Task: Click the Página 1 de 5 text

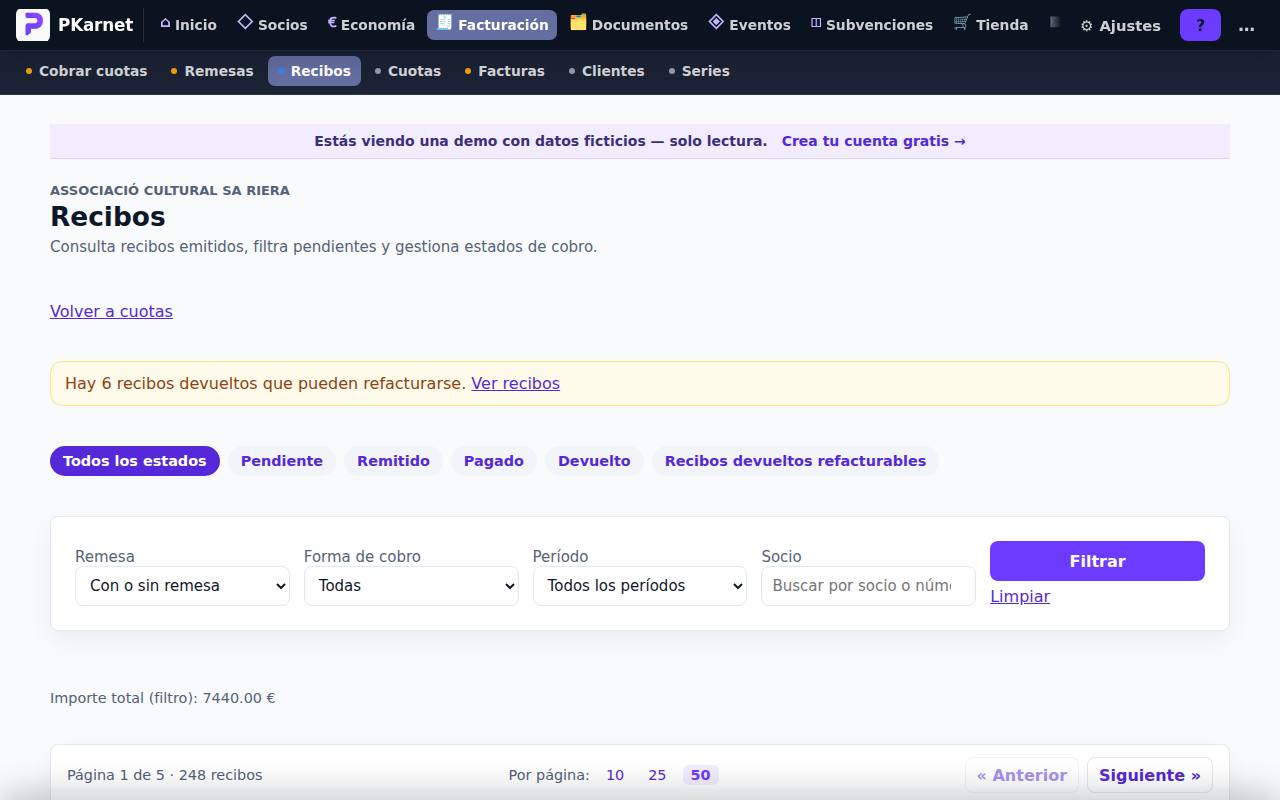Action: [165, 775]
